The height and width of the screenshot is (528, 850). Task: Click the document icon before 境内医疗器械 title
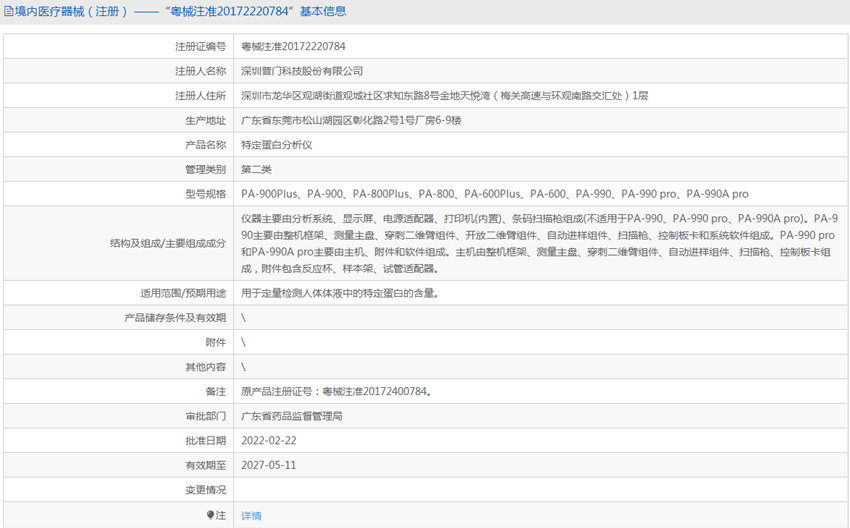pyautogui.click(x=9, y=11)
